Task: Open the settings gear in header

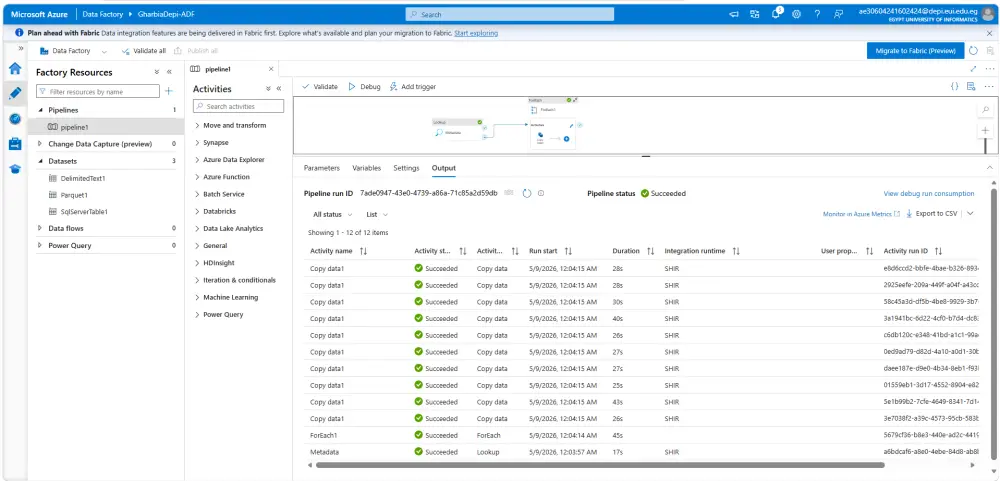Action: click(797, 14)
